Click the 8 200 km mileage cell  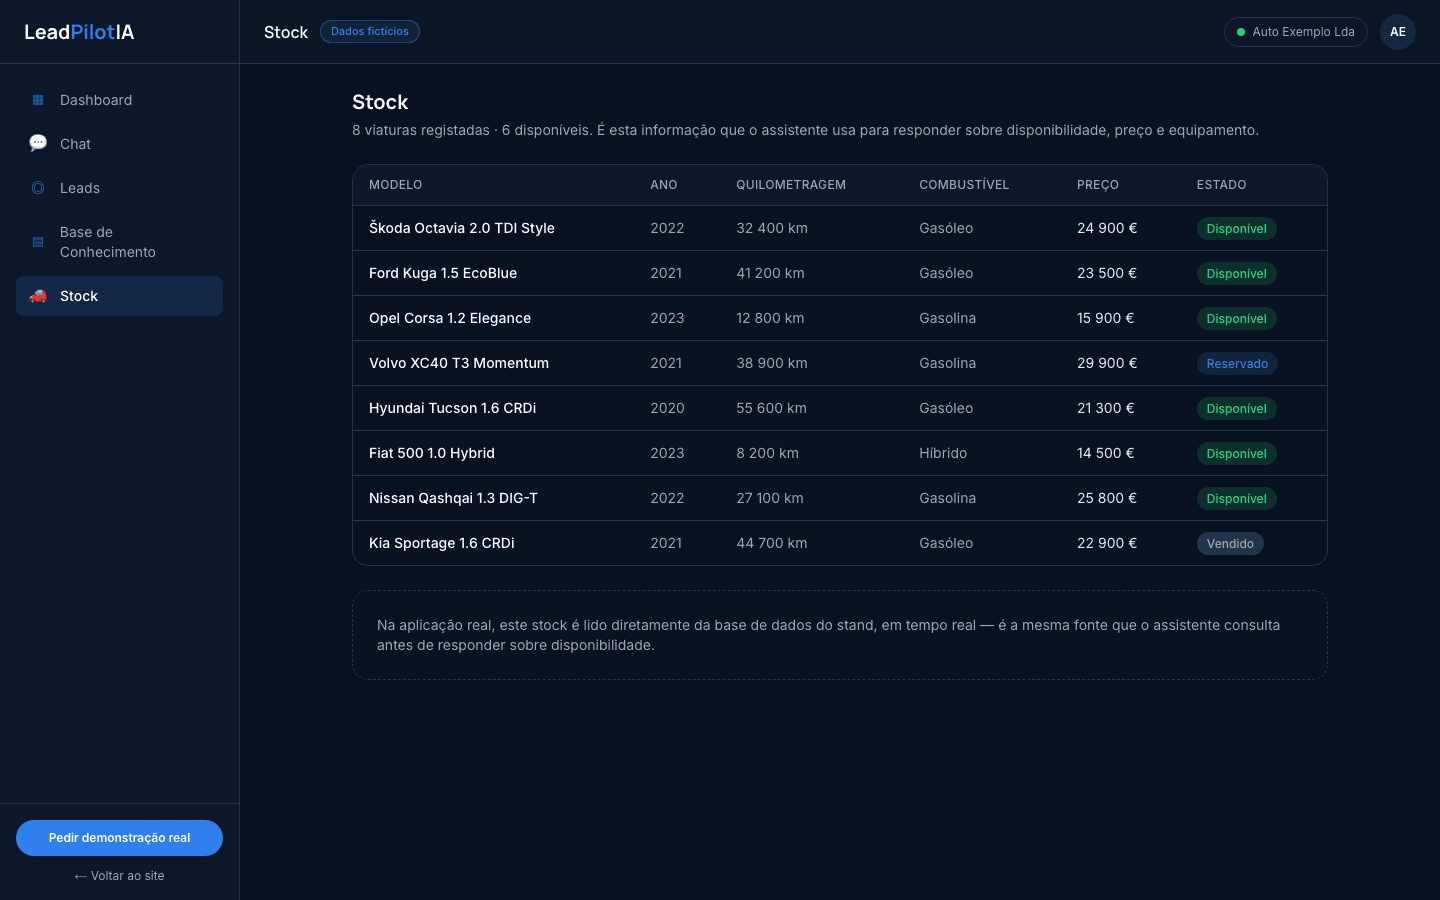pos(767,453)
